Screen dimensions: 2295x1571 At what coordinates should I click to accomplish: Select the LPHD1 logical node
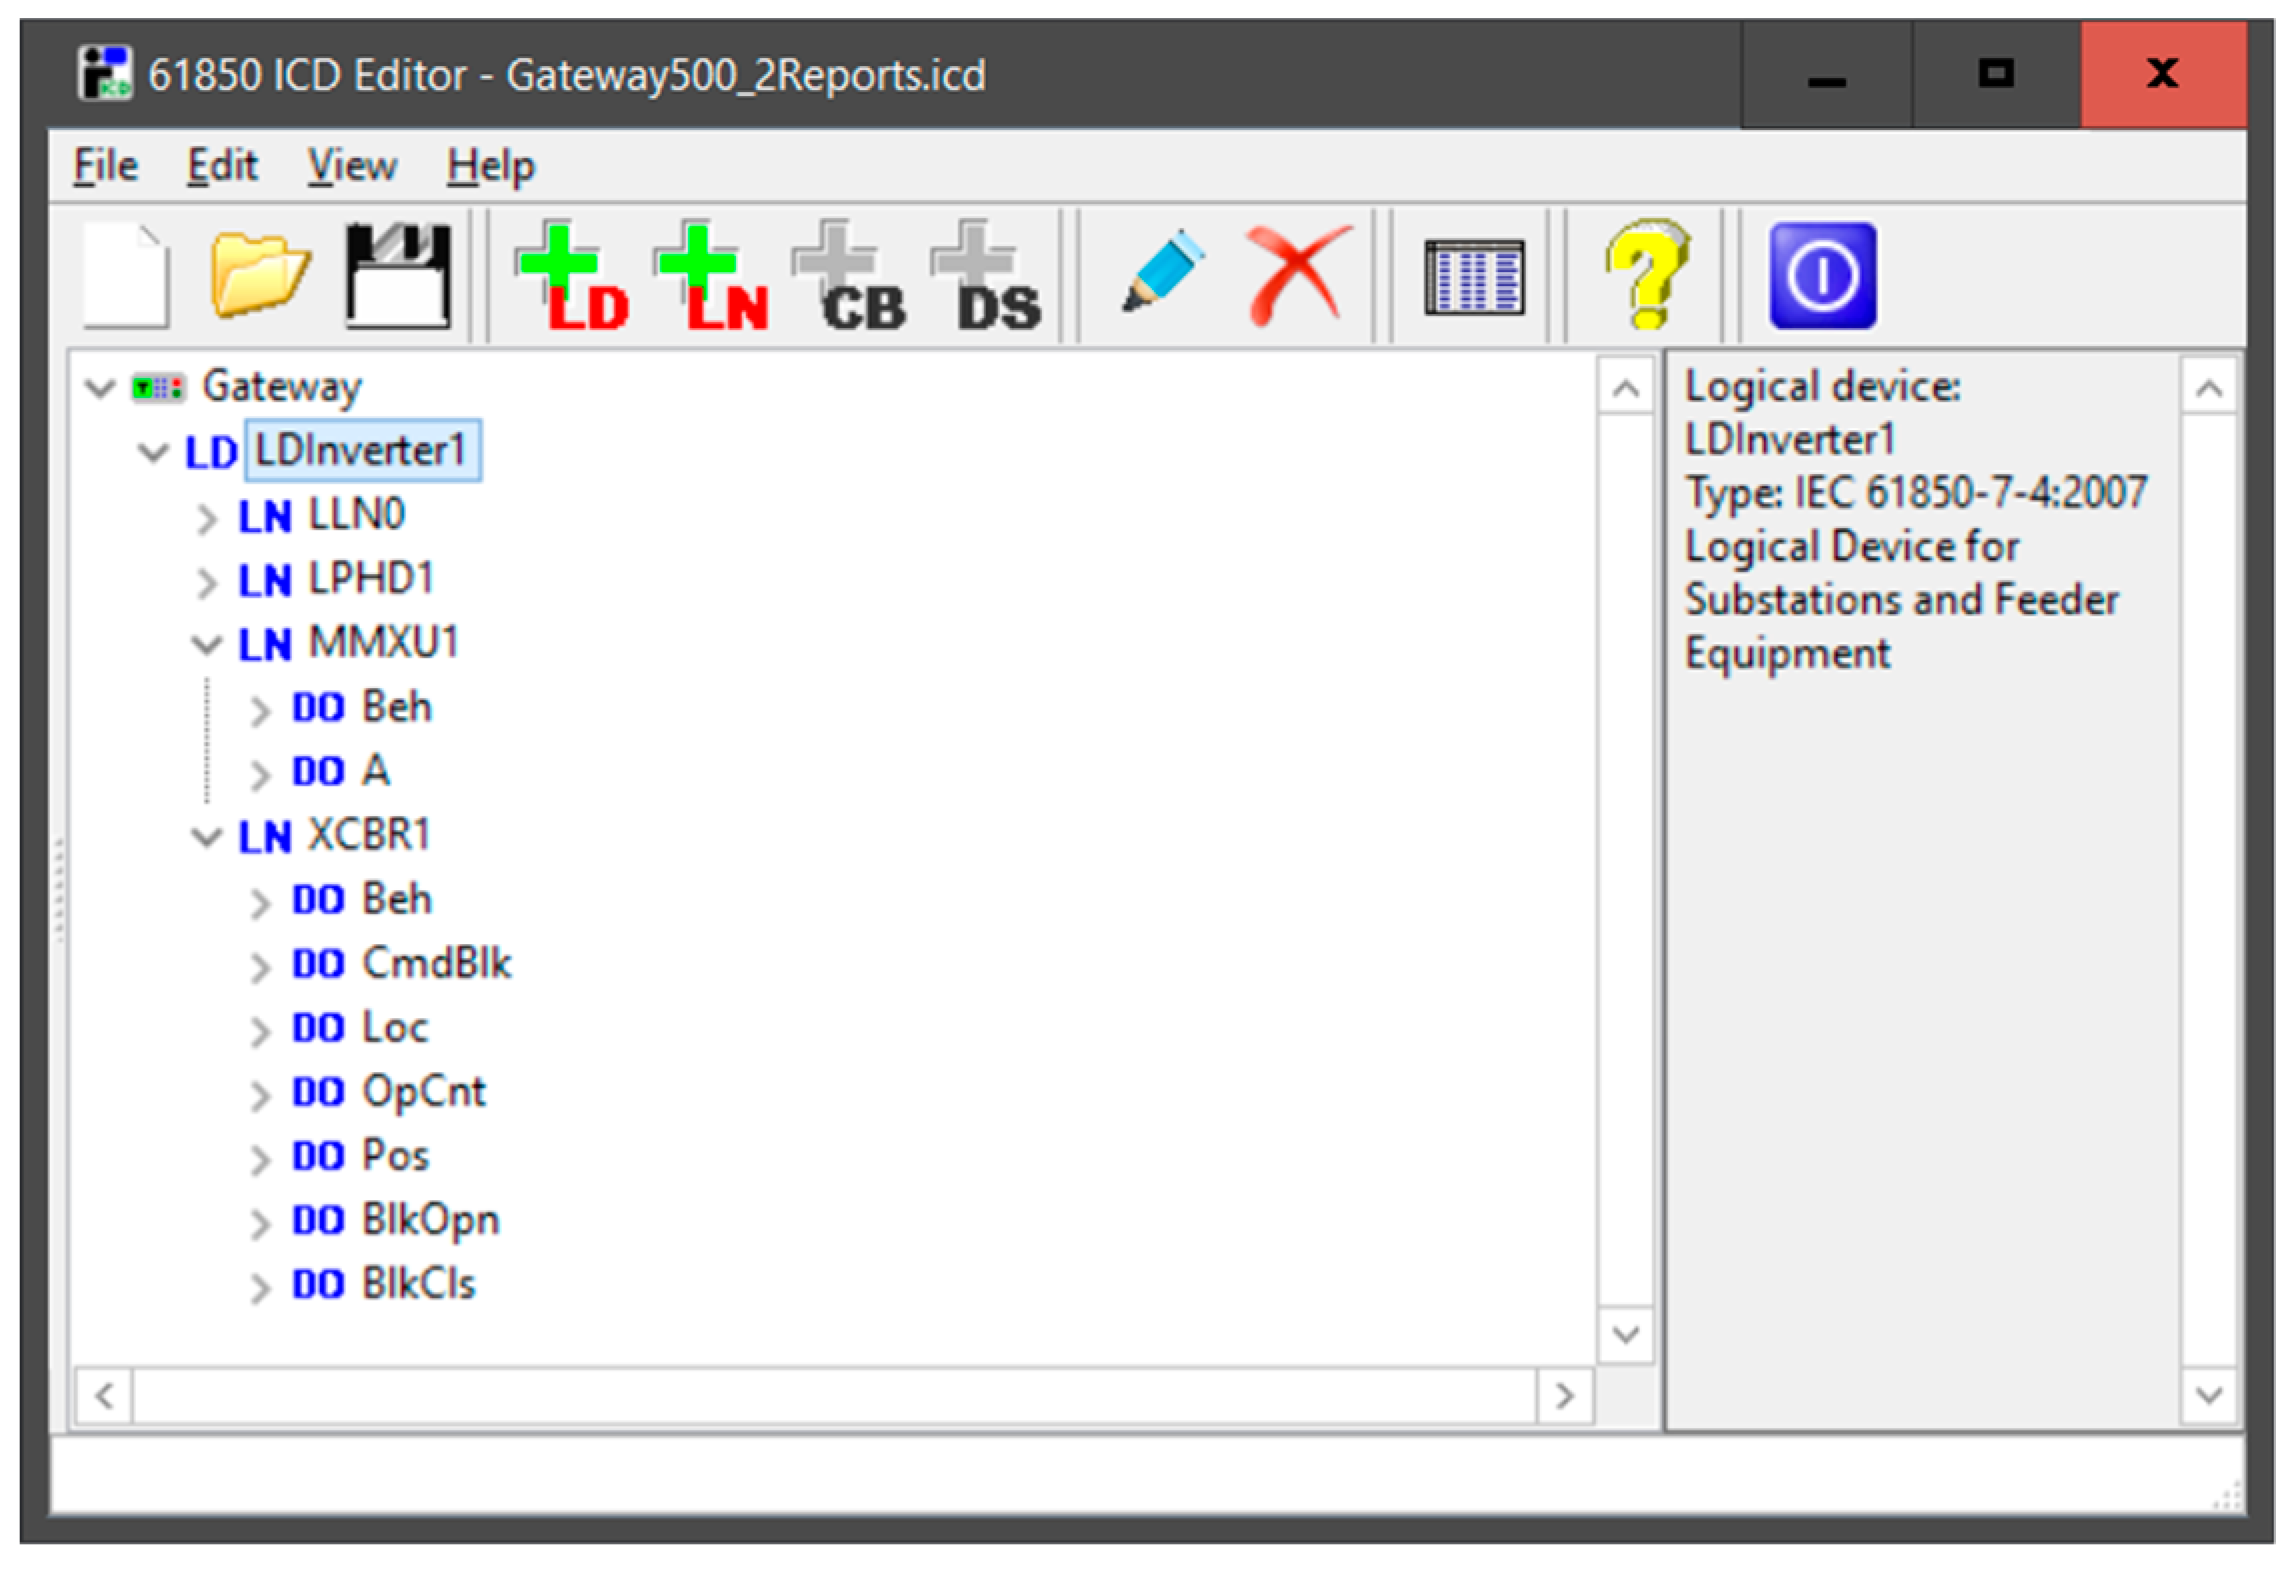pos(370,579)
